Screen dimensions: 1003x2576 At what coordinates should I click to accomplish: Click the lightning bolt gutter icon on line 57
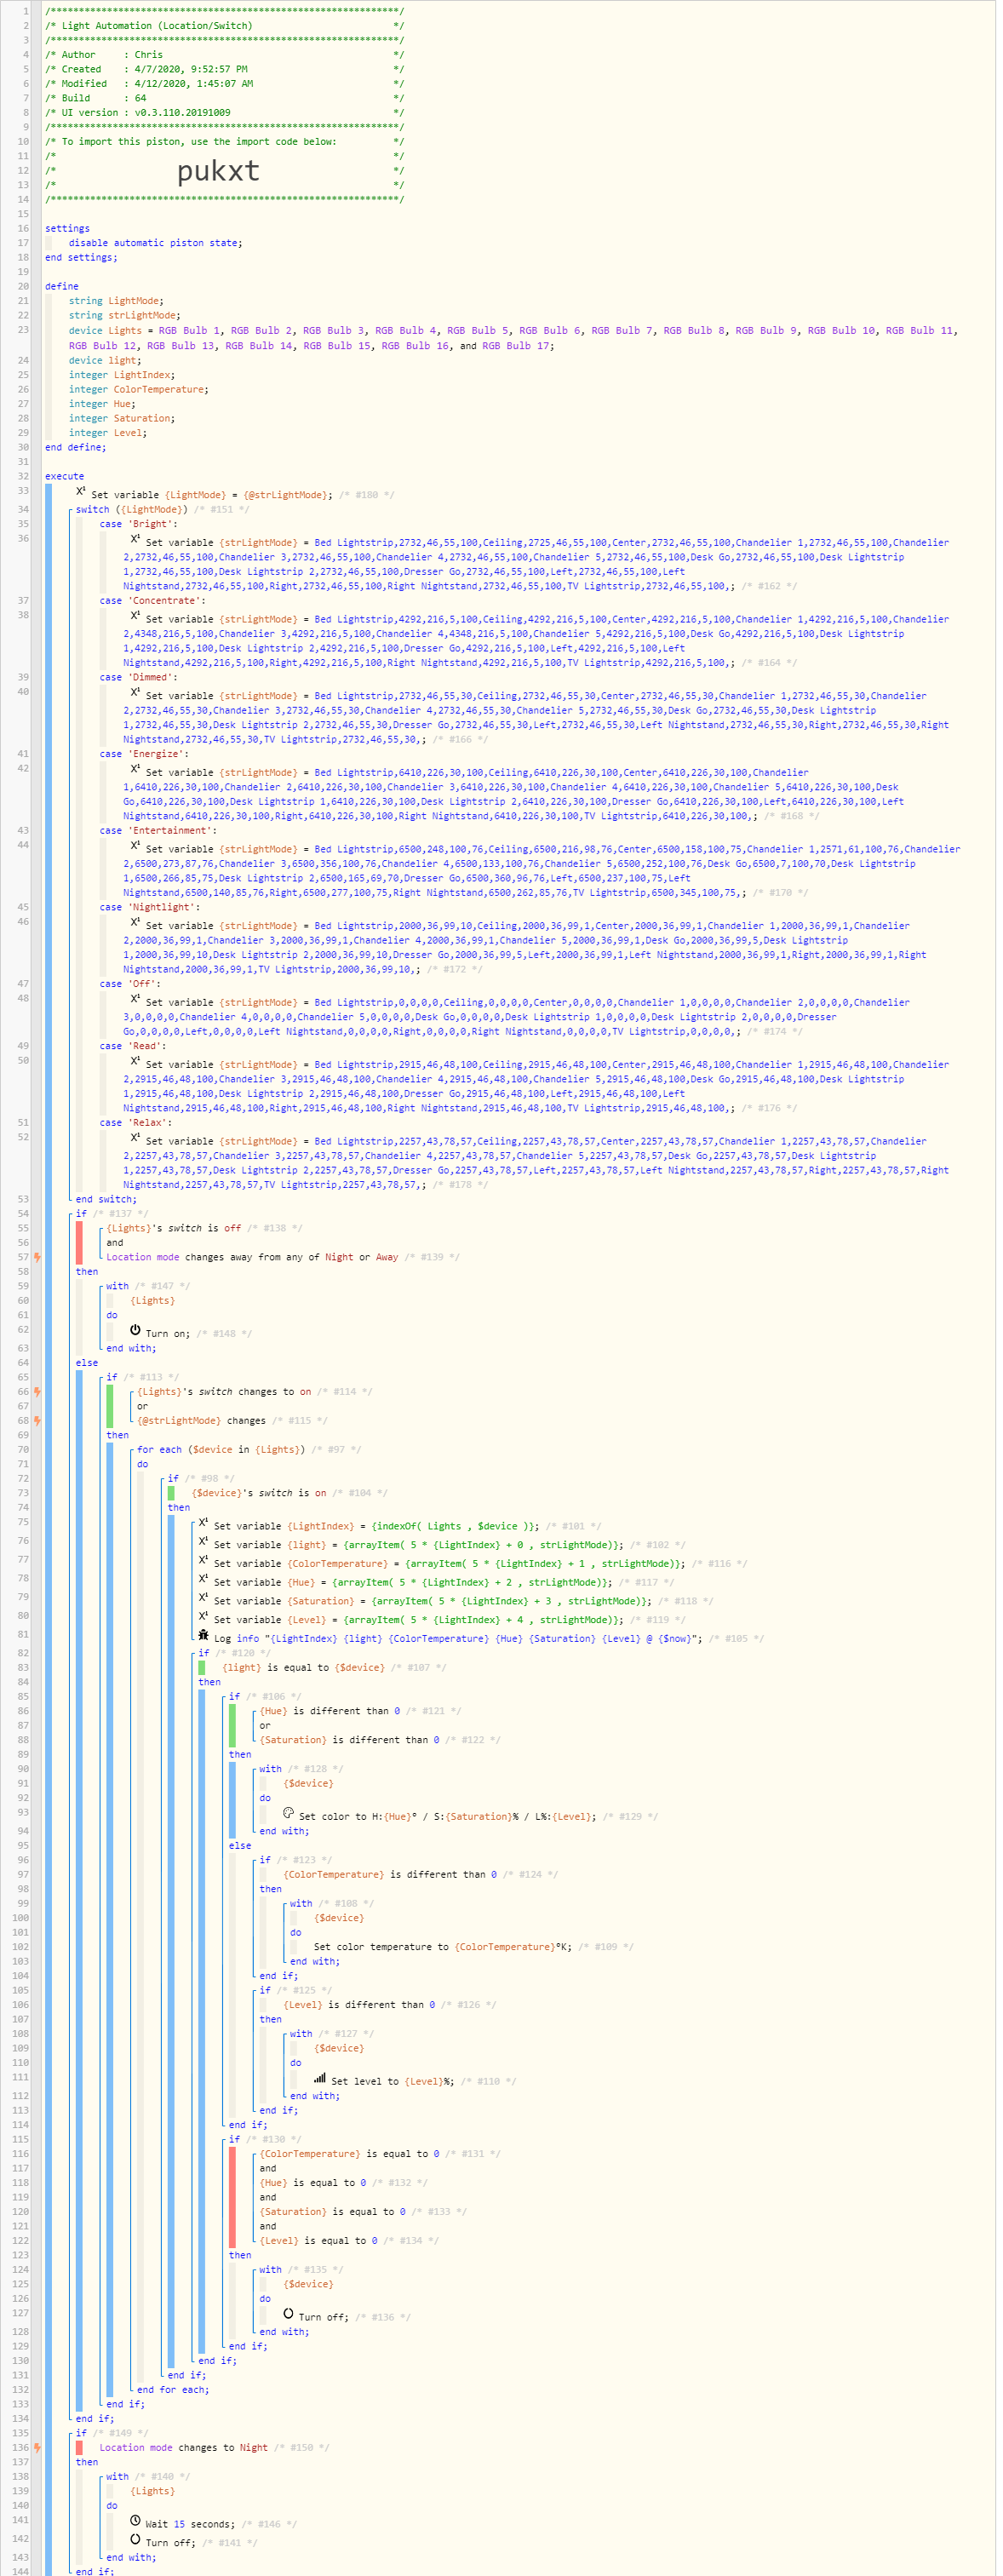37,1257
